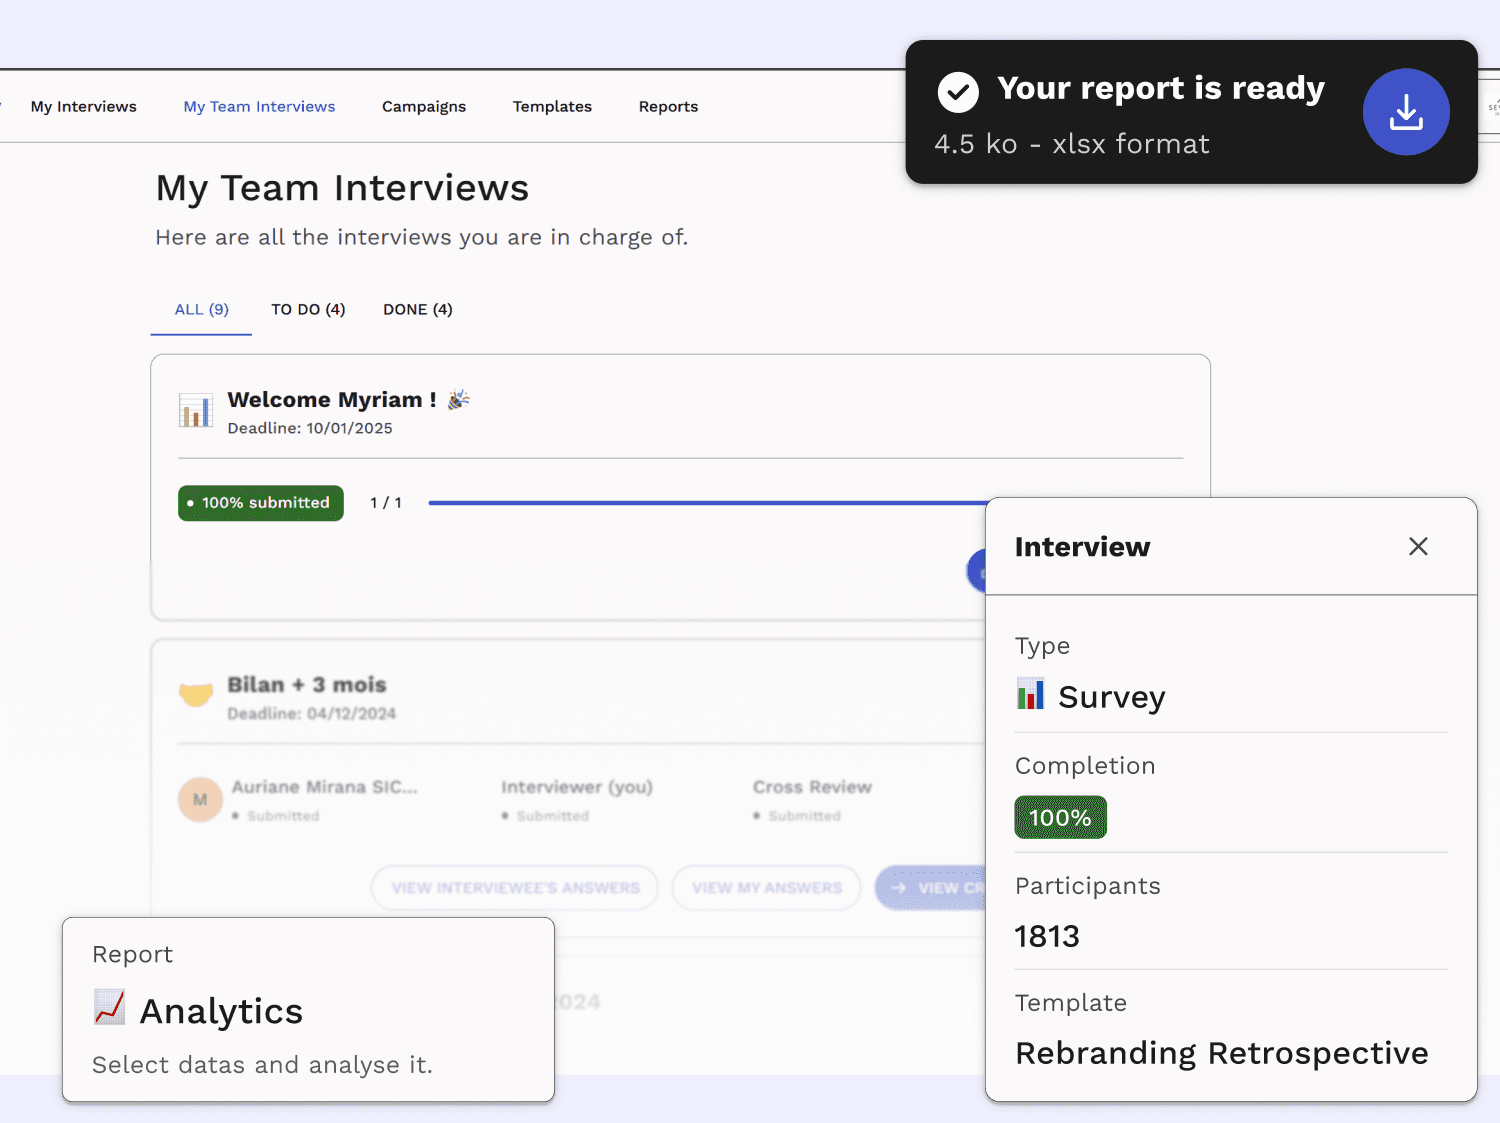Click the Rebranding Retrospective template name
Viewport: 1500px width, 1123px height.
point(1222,1053)
